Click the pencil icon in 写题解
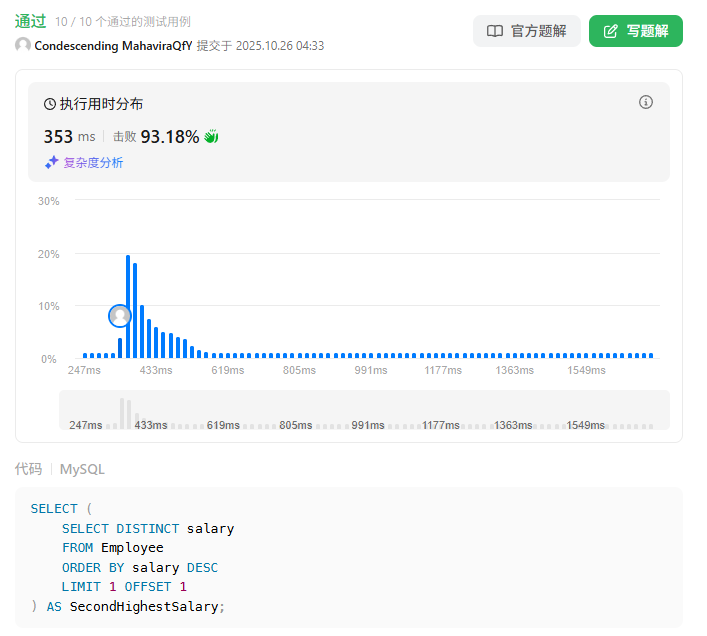 (611, 31)
